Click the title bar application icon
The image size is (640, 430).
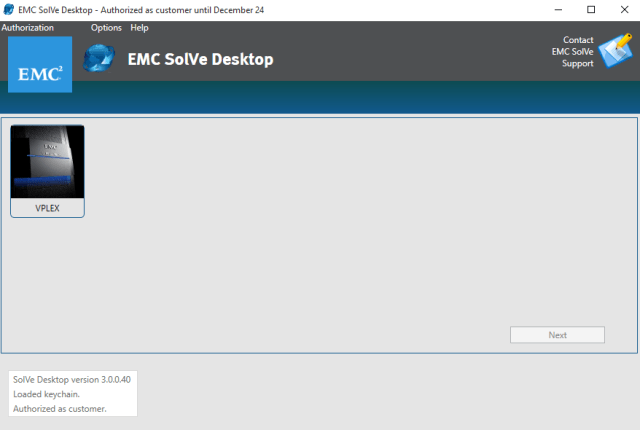8,9
